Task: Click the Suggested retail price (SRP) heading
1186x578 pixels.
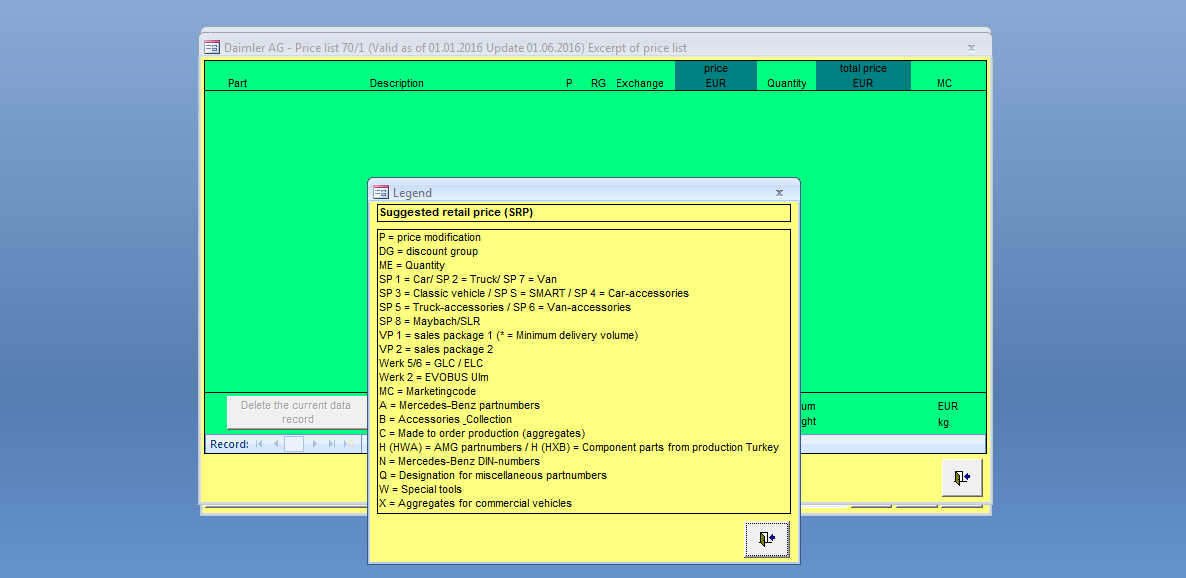Action: tap(456, 213)
